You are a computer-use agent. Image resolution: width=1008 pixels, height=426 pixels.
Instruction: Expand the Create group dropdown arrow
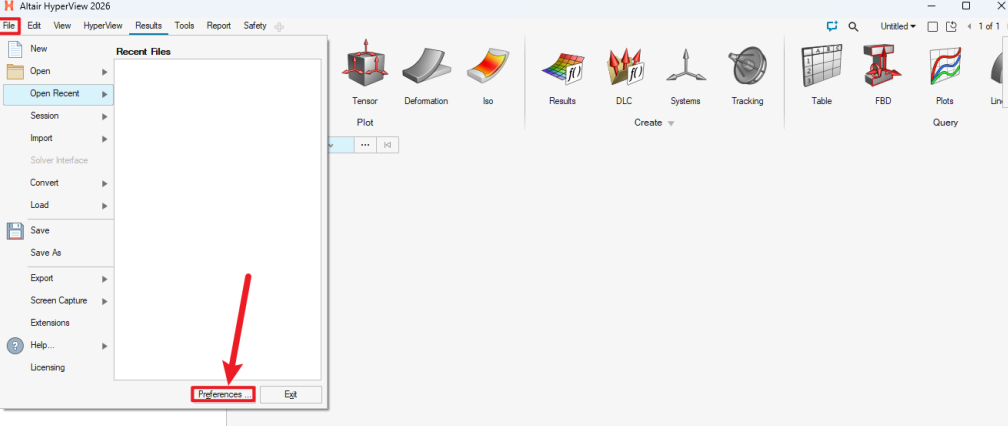[x=671, y=123]
